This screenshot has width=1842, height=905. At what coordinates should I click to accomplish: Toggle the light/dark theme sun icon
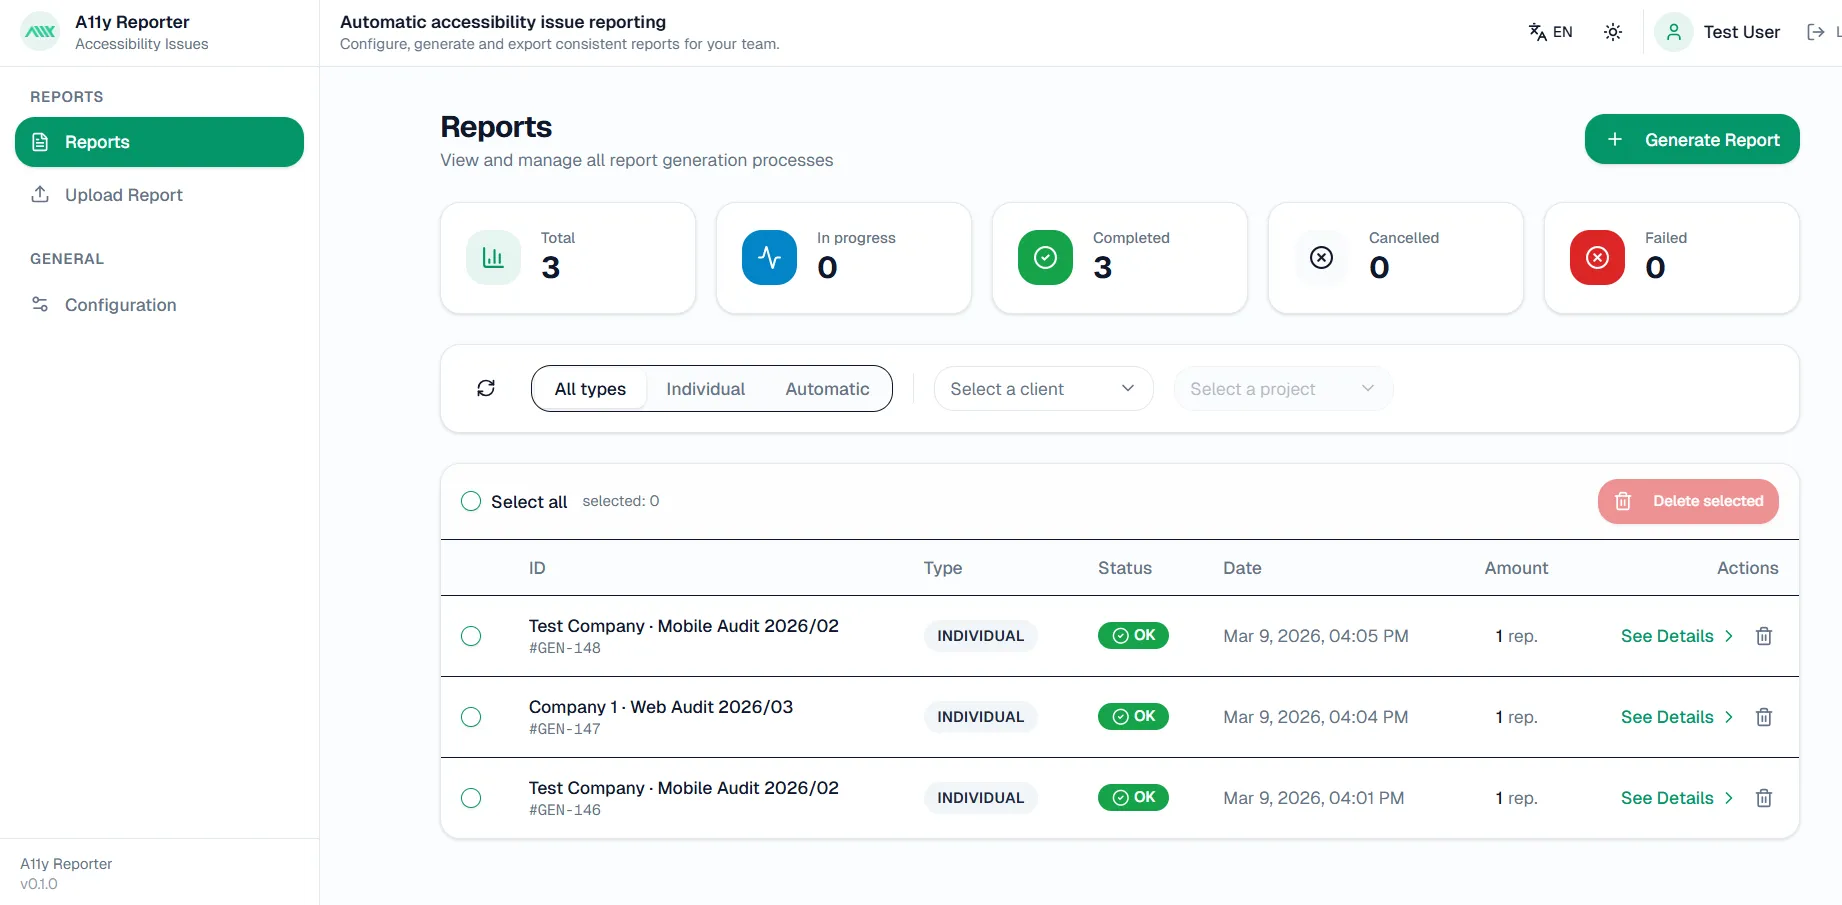pos(1613,32)
